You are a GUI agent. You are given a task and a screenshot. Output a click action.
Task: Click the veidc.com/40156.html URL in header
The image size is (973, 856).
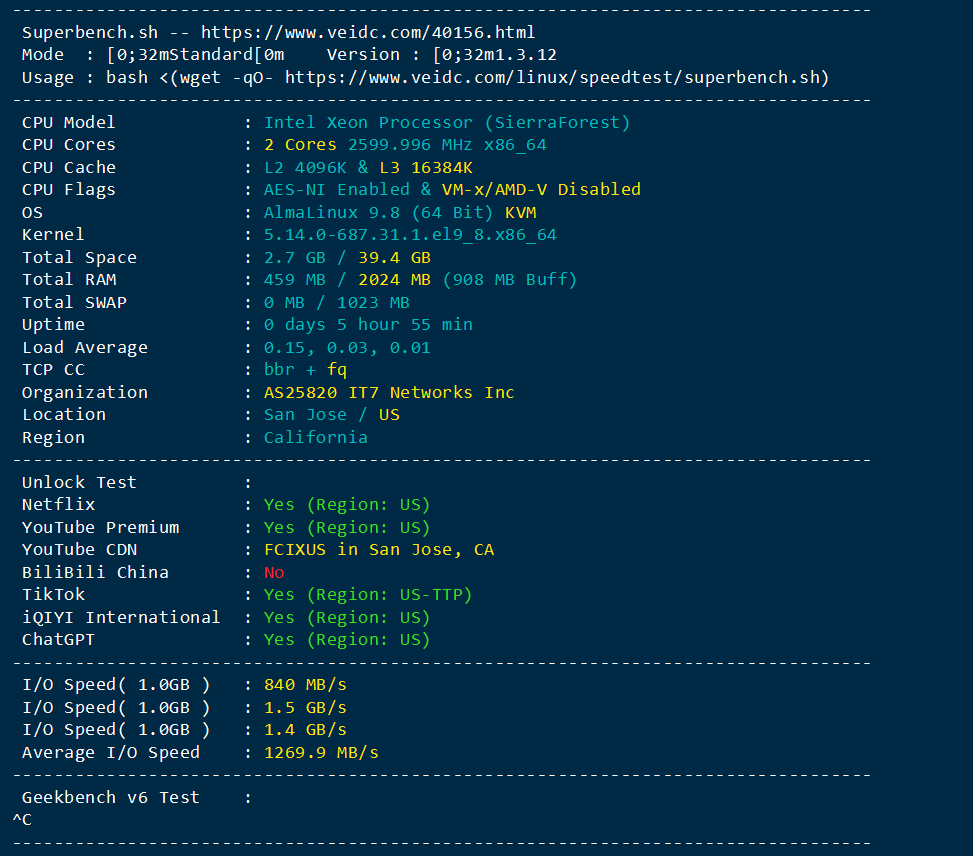click(367, 32)
